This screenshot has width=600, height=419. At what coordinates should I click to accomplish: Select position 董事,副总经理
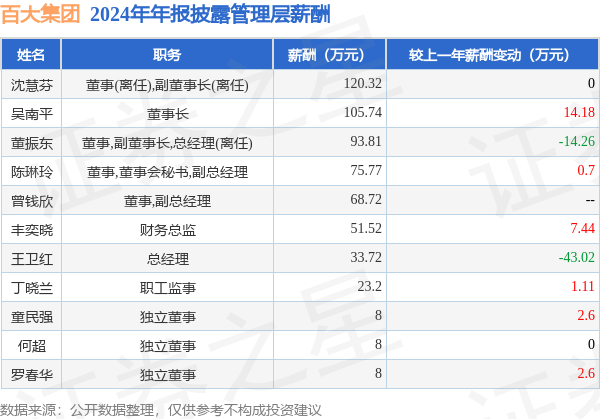point(167,201)
